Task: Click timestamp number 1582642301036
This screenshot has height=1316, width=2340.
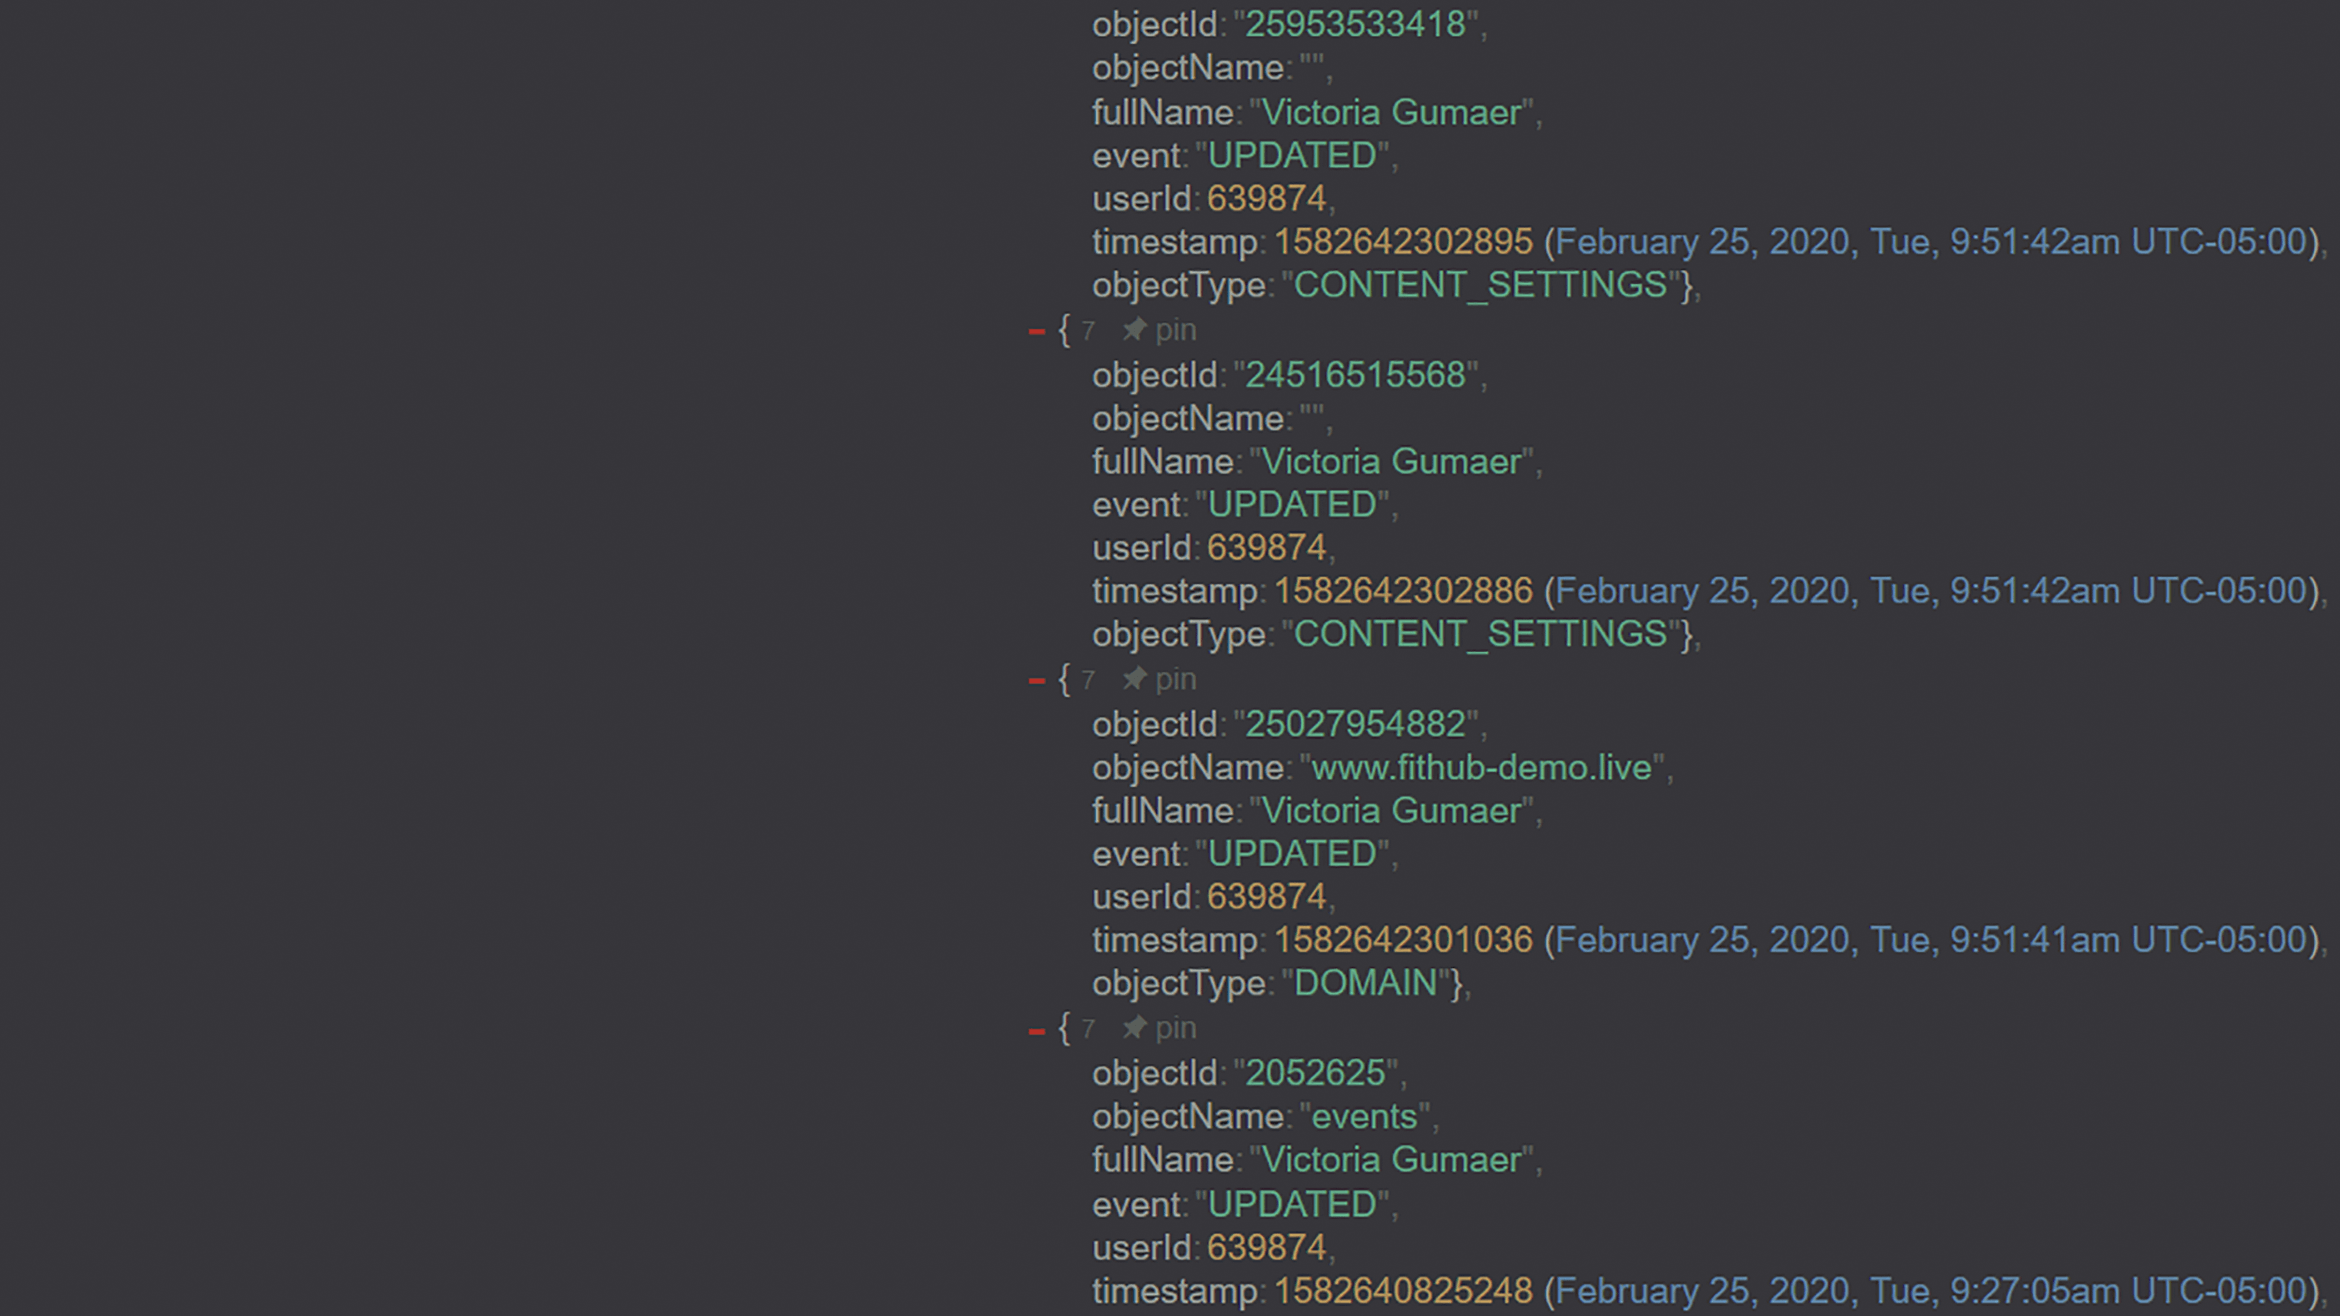Action: (1403, 940)
